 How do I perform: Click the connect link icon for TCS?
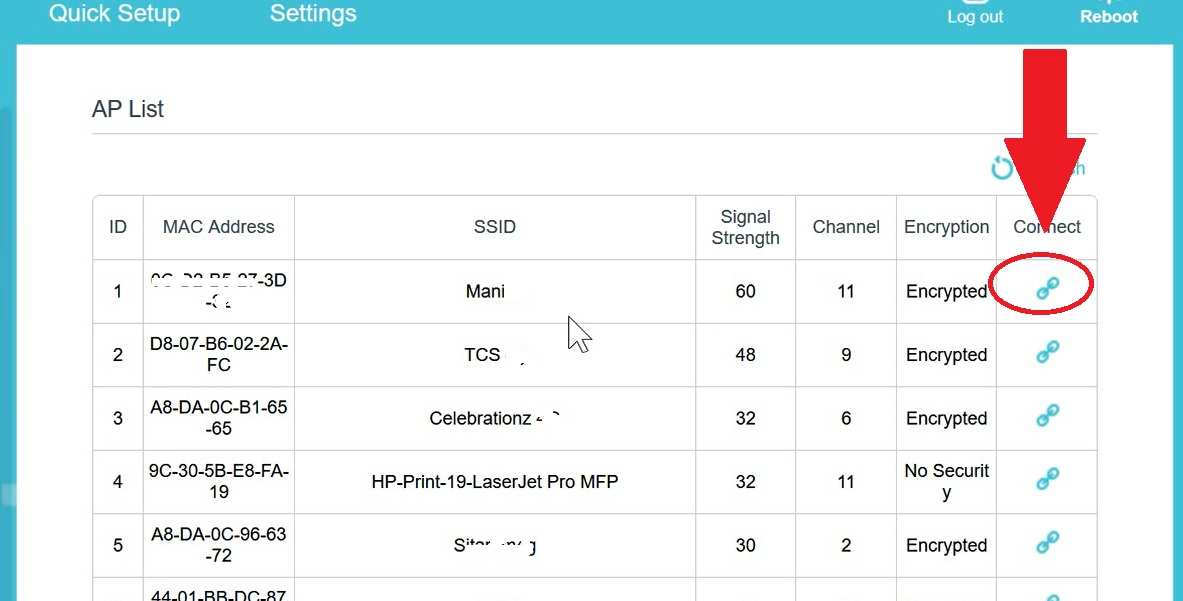[1047, 351]
